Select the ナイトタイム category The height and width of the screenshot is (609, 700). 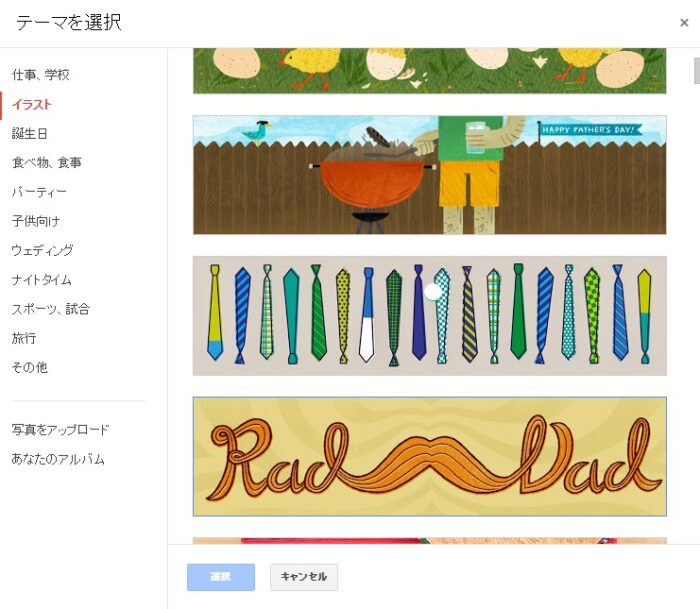[x=42, y=280]
